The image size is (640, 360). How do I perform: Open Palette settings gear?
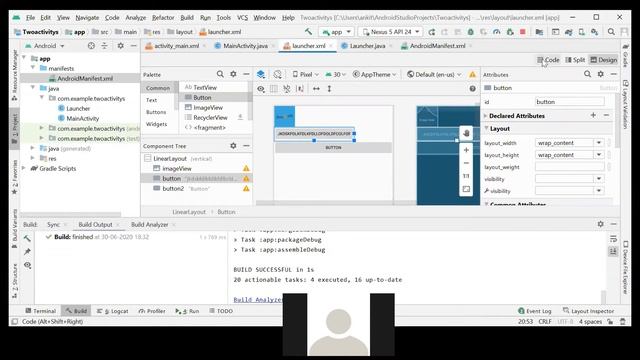pyautogui.click(x=233, y=74)
